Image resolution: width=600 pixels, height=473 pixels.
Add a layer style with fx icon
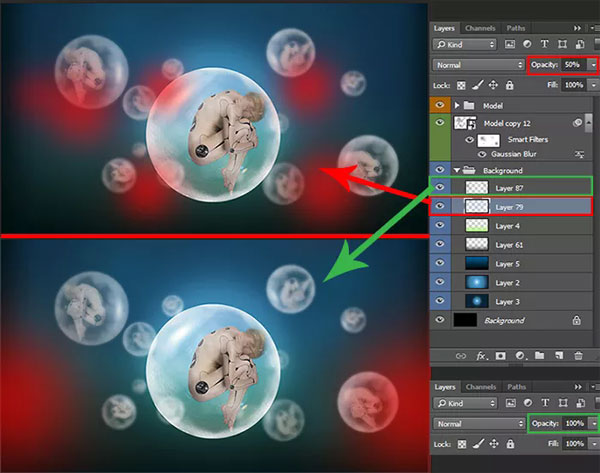[x=482, y=356]
